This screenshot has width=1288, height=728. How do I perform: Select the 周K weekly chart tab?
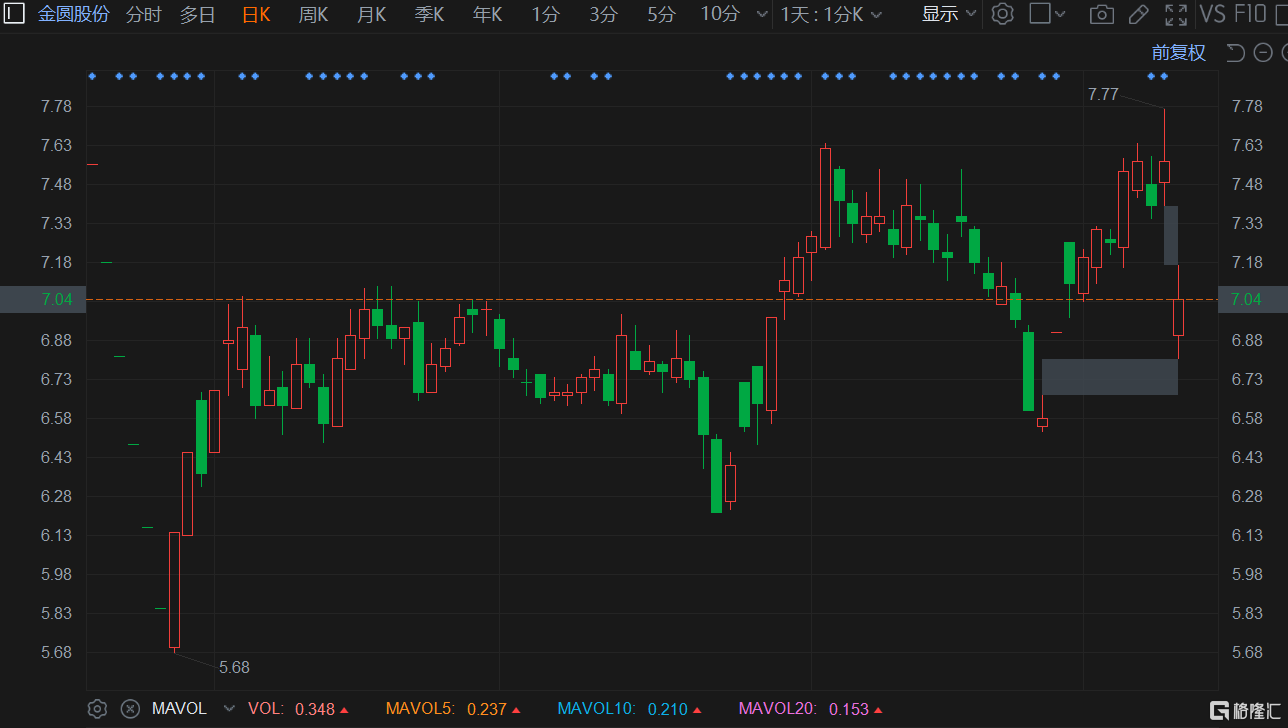tap(314, 15)
